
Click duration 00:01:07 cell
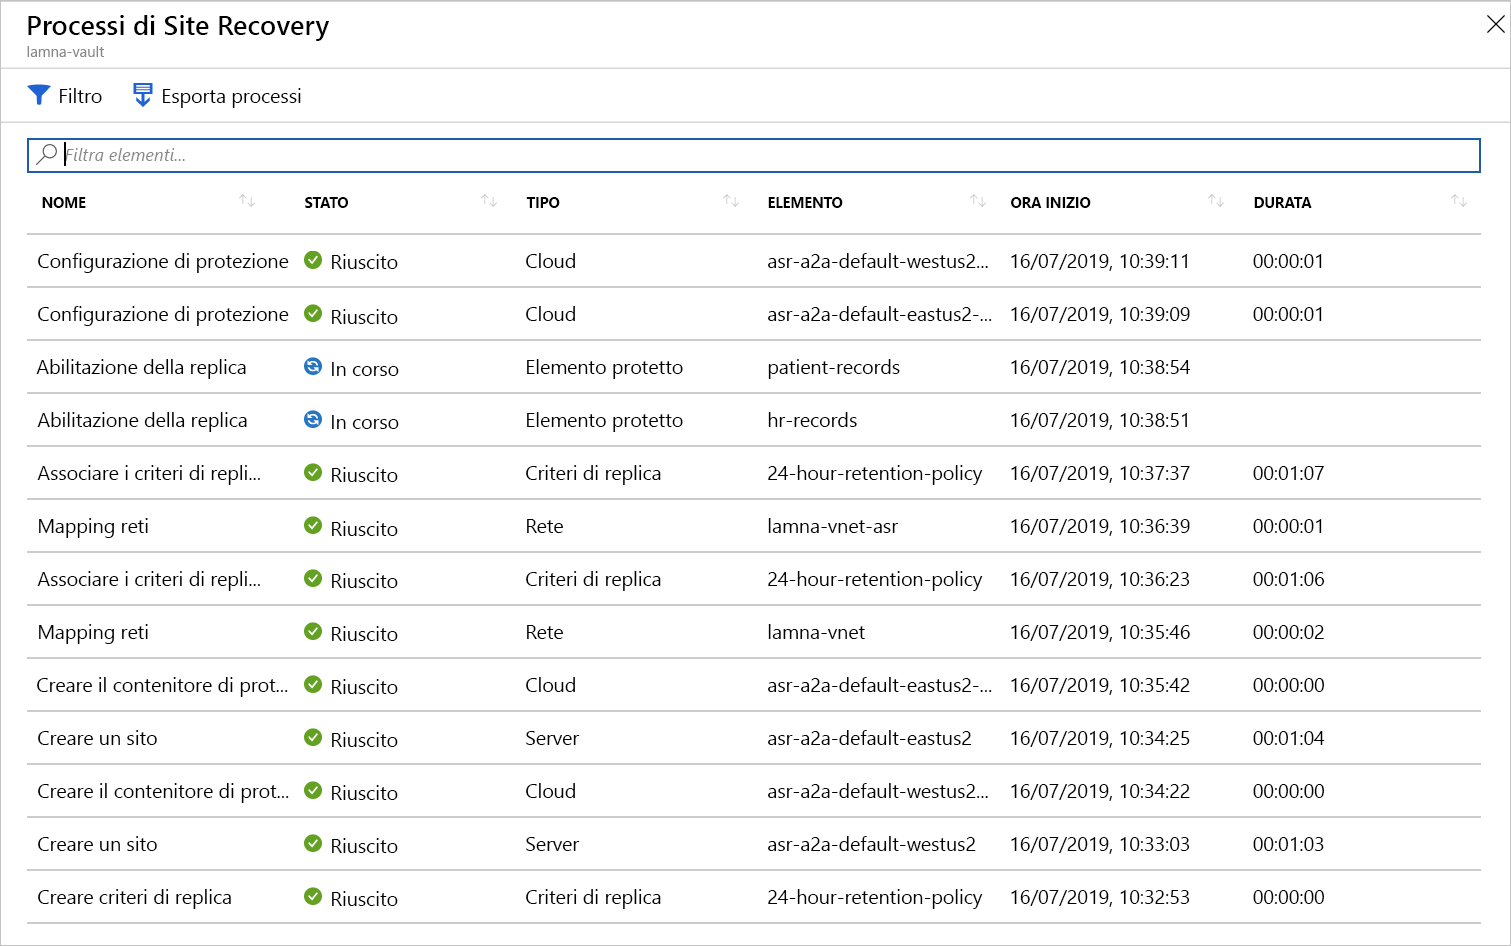pyautogui.click(x=1288, y=473)
